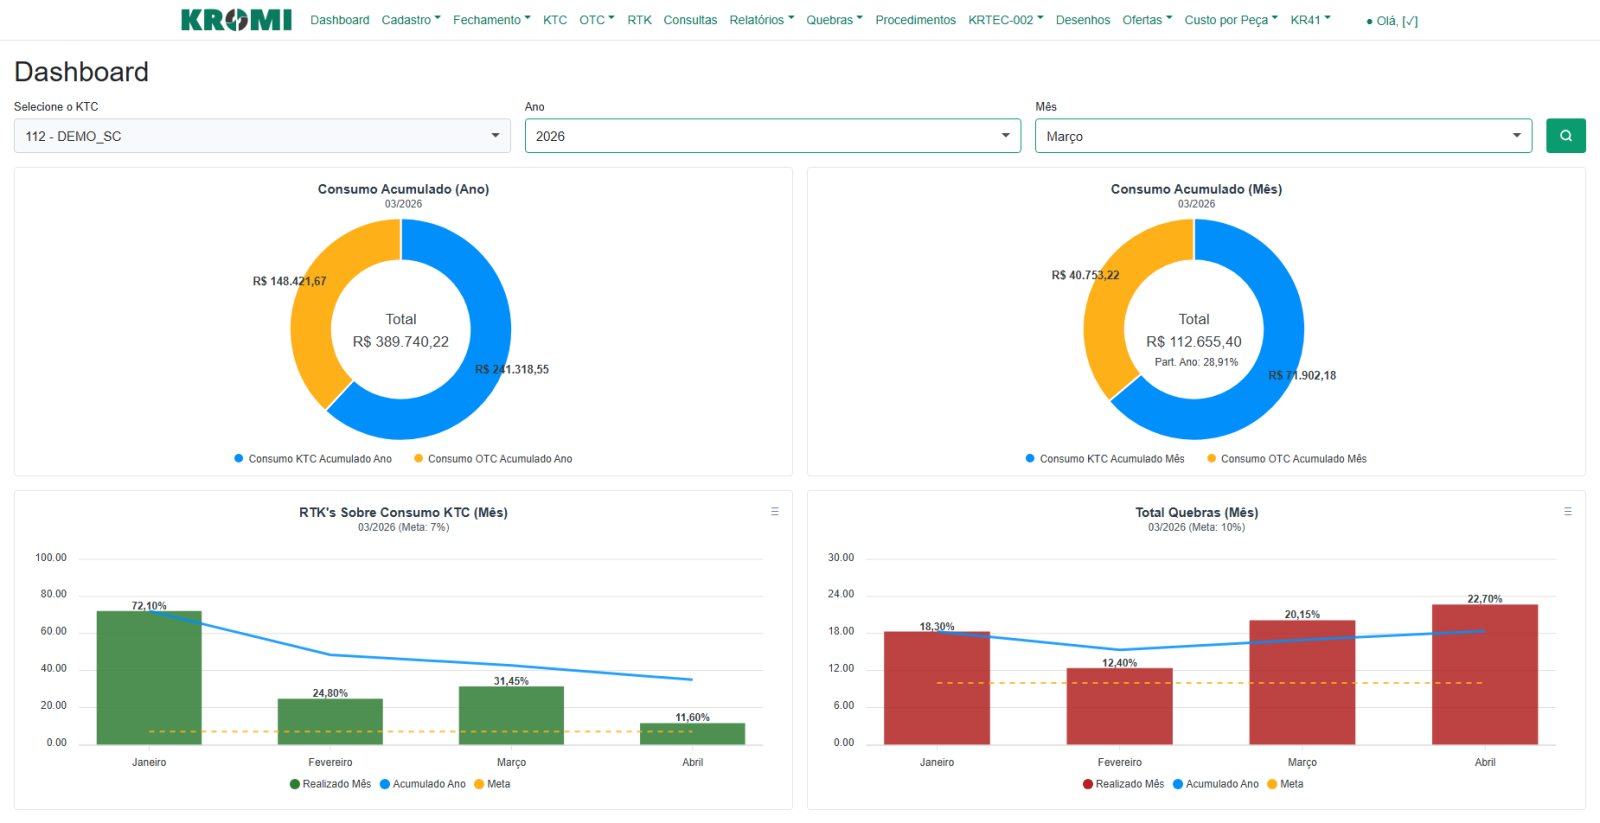The height and width of the screenshot is (823, 1600).
Task: Expand the Quebras menu
Action: (x=835, y=20)
